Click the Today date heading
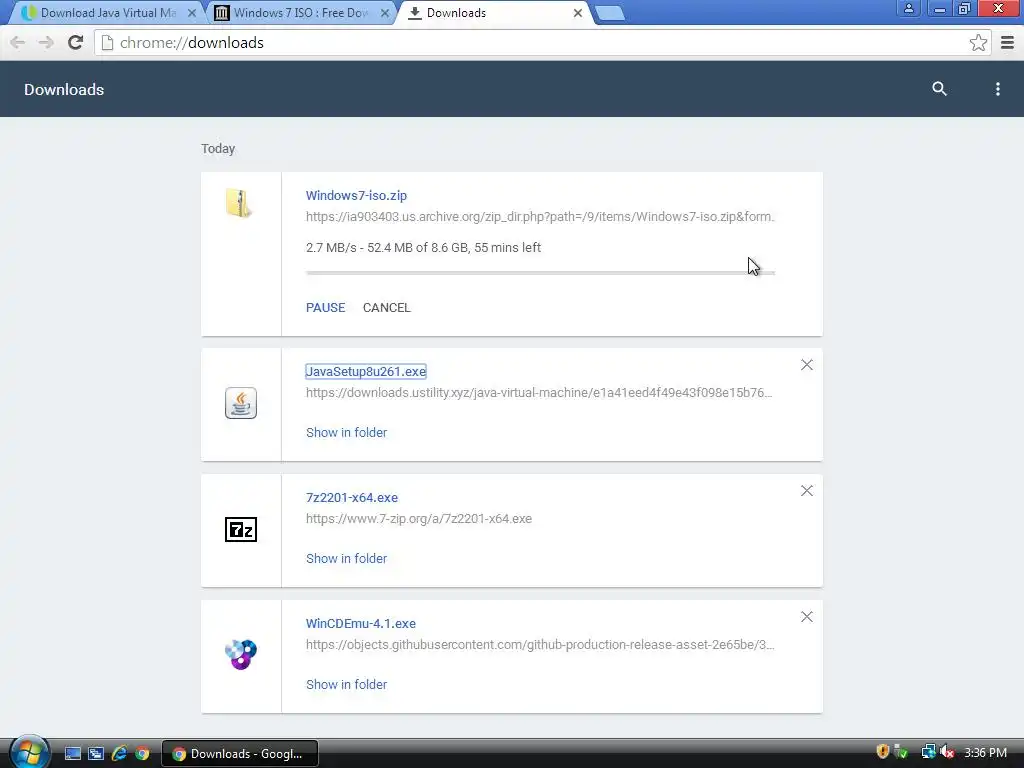Image resolution: width=1024 pixels, height=768 pixels. 218,149
